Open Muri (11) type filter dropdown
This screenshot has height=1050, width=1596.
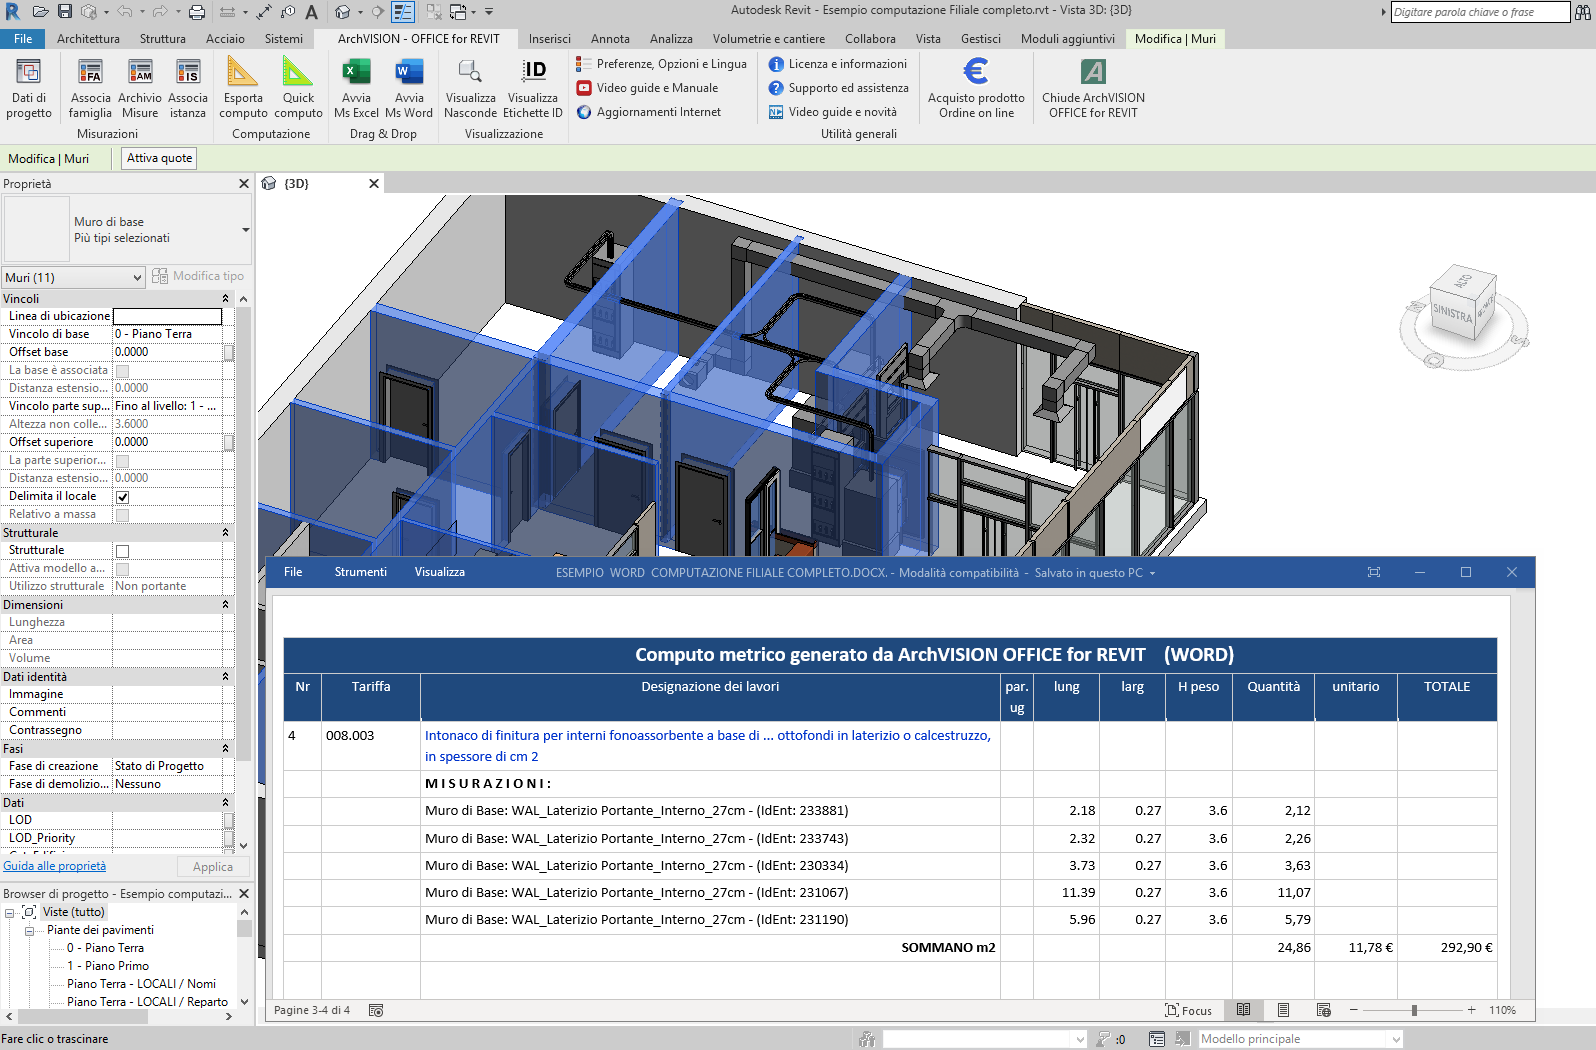click(74, 277)
